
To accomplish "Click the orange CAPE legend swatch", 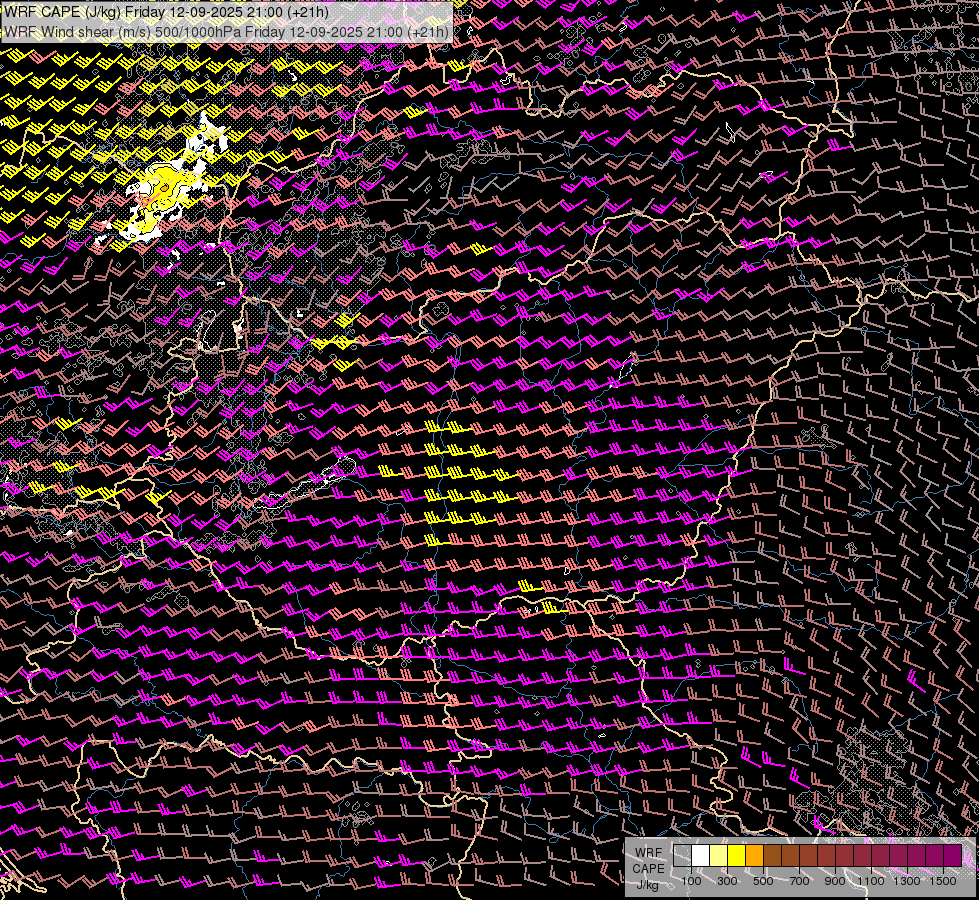I will [754, 856].
